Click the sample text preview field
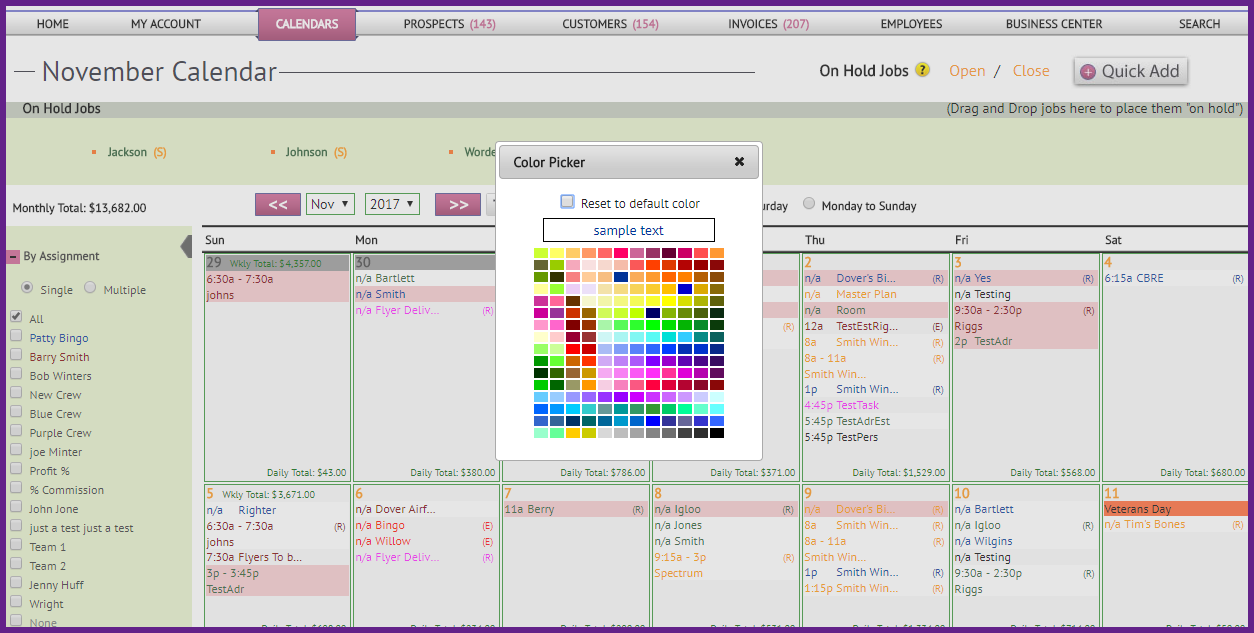 click(629, 230)
